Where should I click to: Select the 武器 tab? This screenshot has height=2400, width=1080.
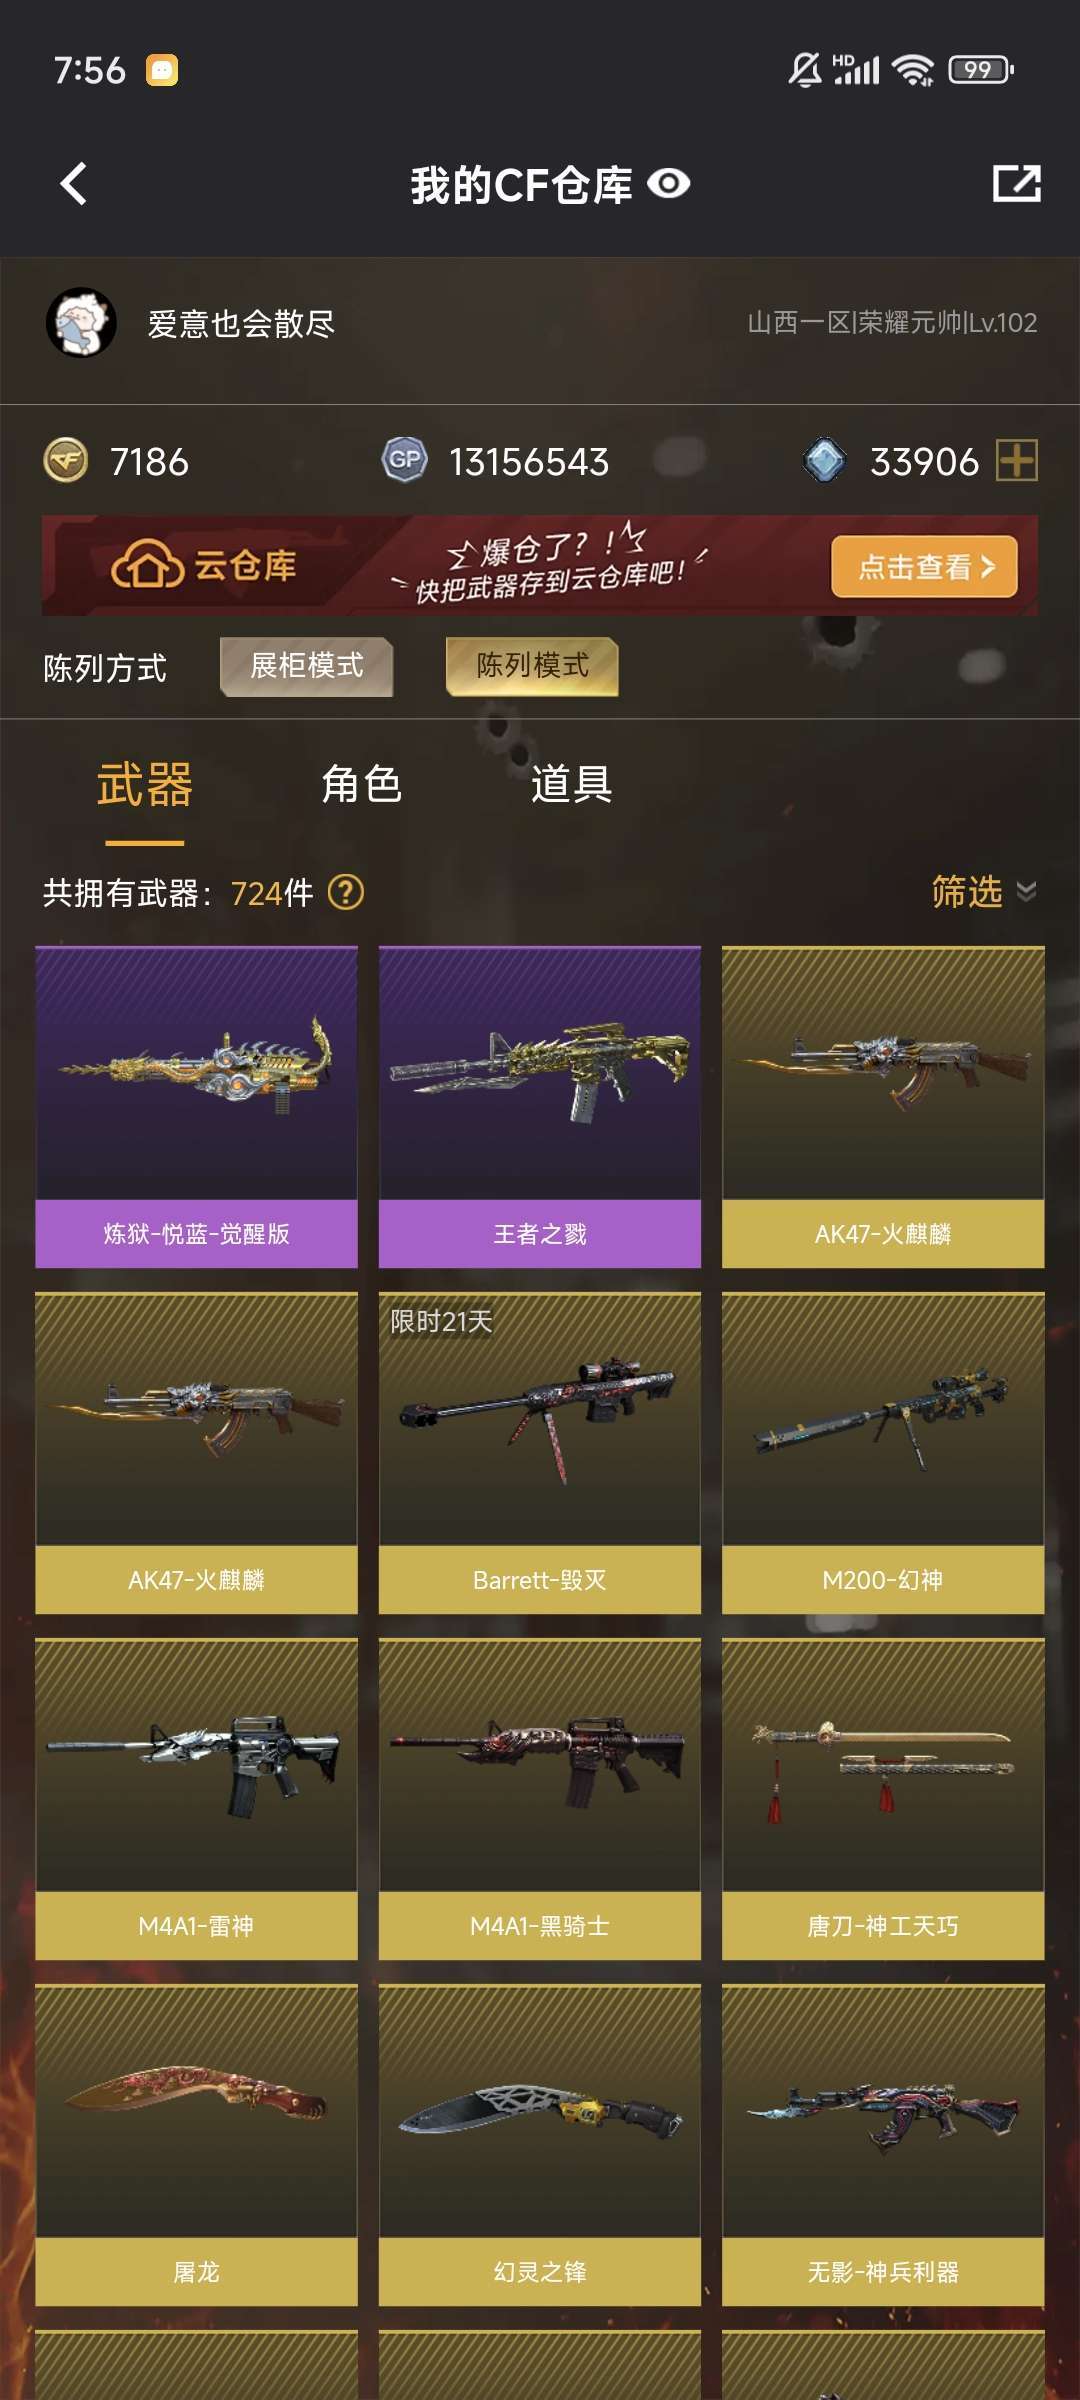145,784
